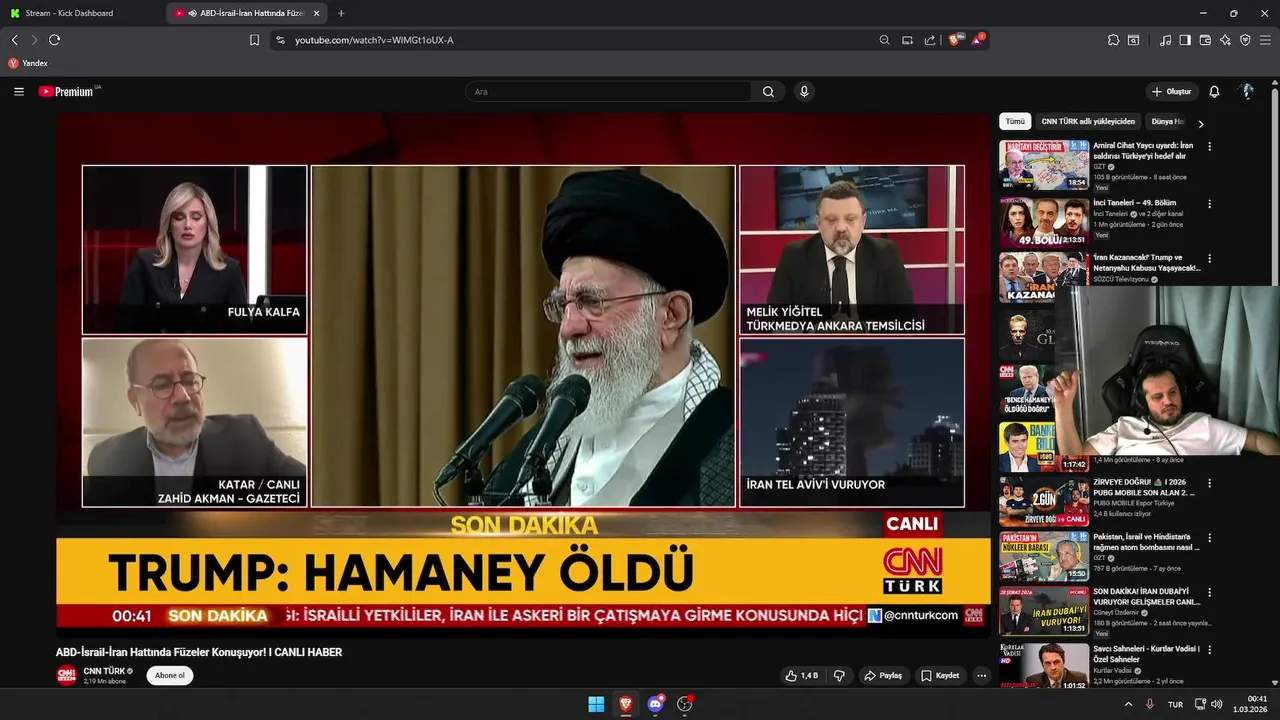Open Discord from the taskbar

coord(655,704)
